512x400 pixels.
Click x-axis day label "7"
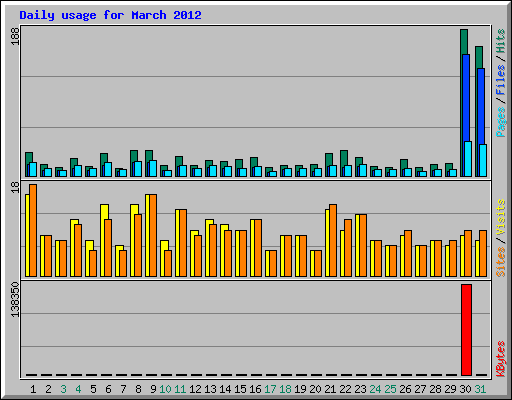(123, 389)
